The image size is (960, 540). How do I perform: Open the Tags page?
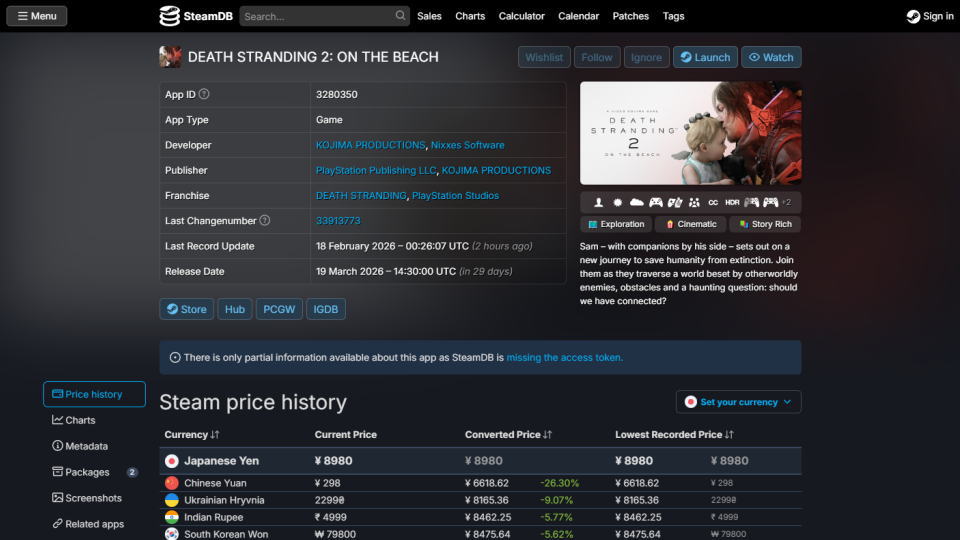click(x=673, y=16)
